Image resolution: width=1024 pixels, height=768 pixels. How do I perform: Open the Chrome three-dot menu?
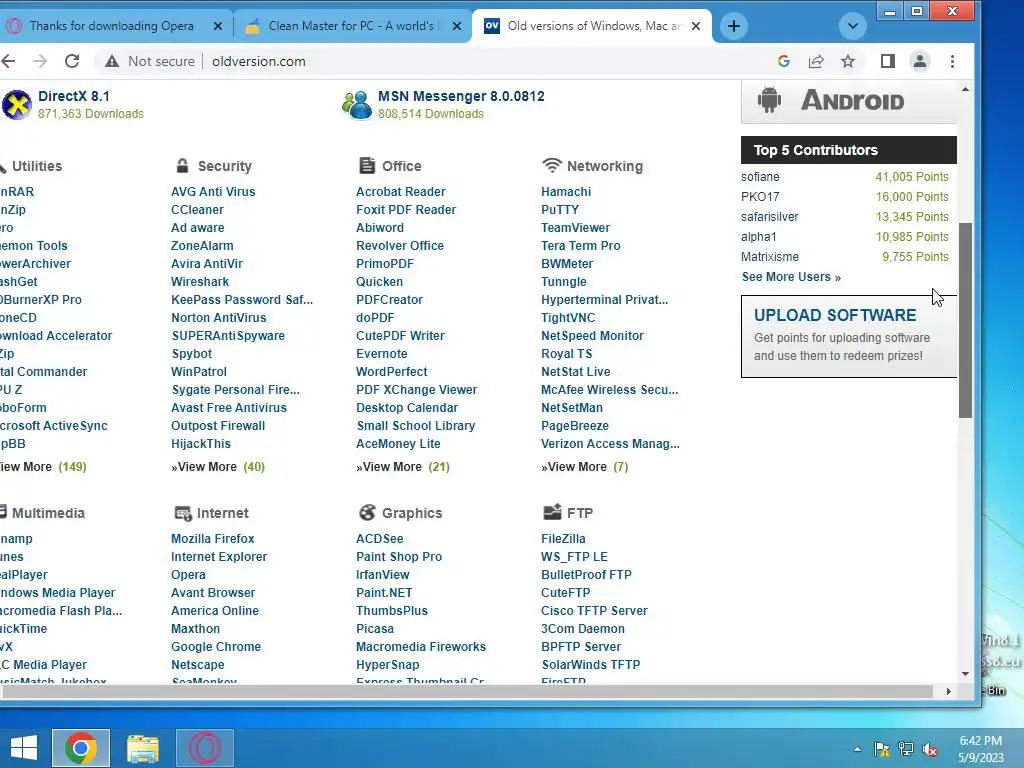coord(952,61)
